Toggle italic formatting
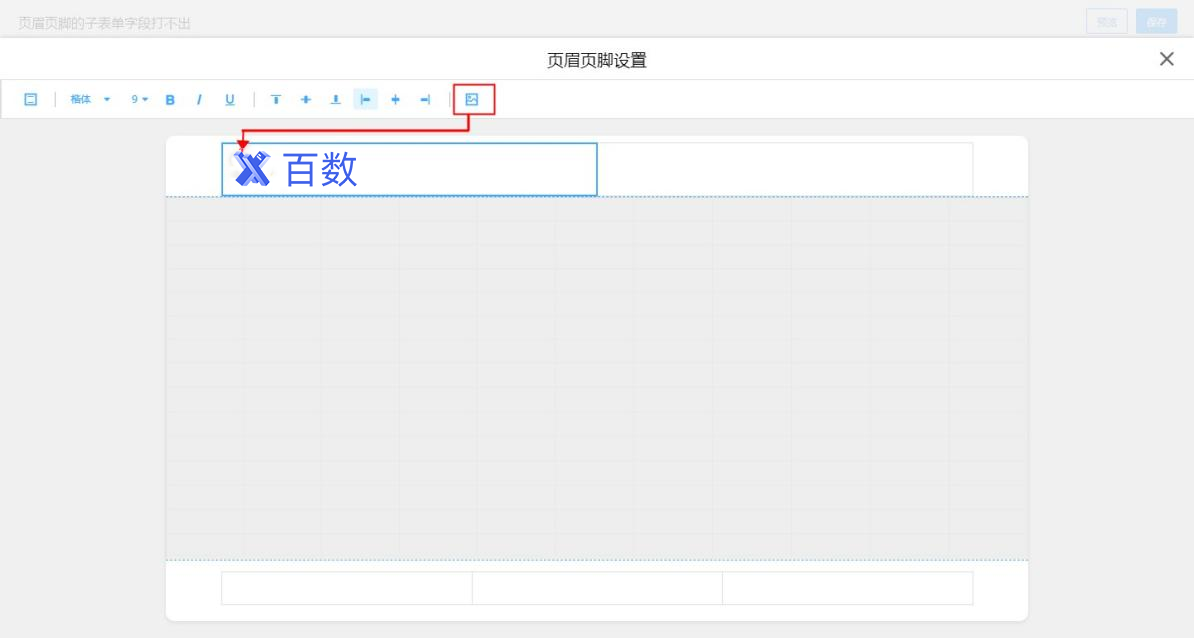This screenshot has width=1194, height=638. [199, 99]
